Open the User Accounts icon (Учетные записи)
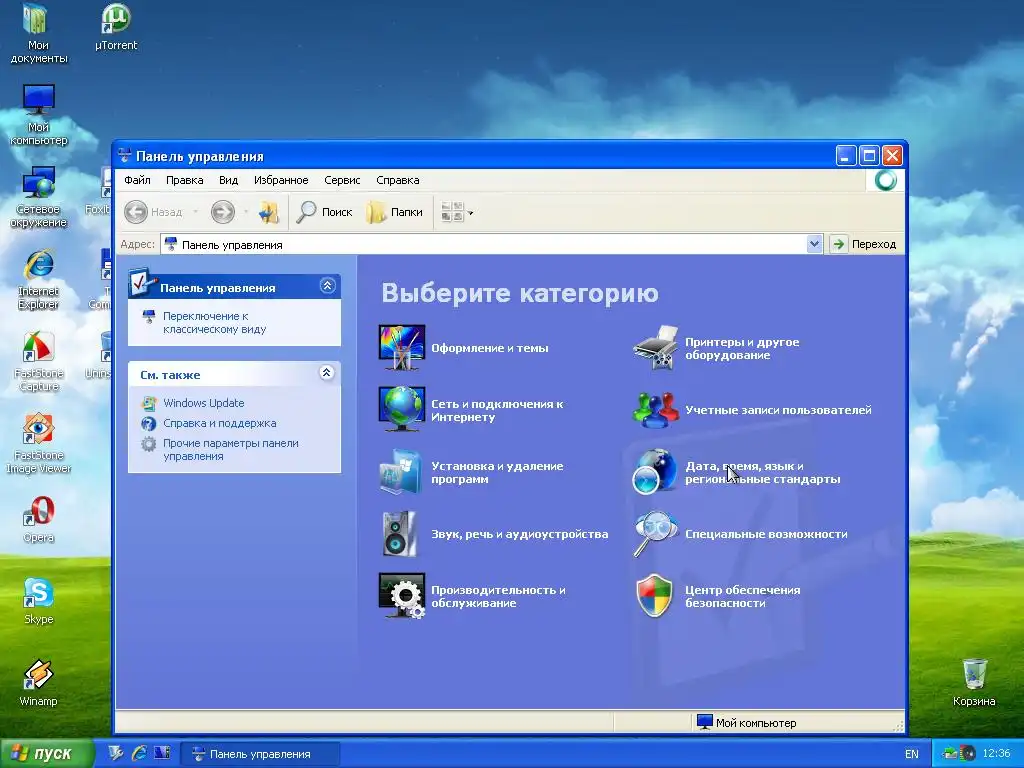This screenshot has height=768, width=1024. 656,409
